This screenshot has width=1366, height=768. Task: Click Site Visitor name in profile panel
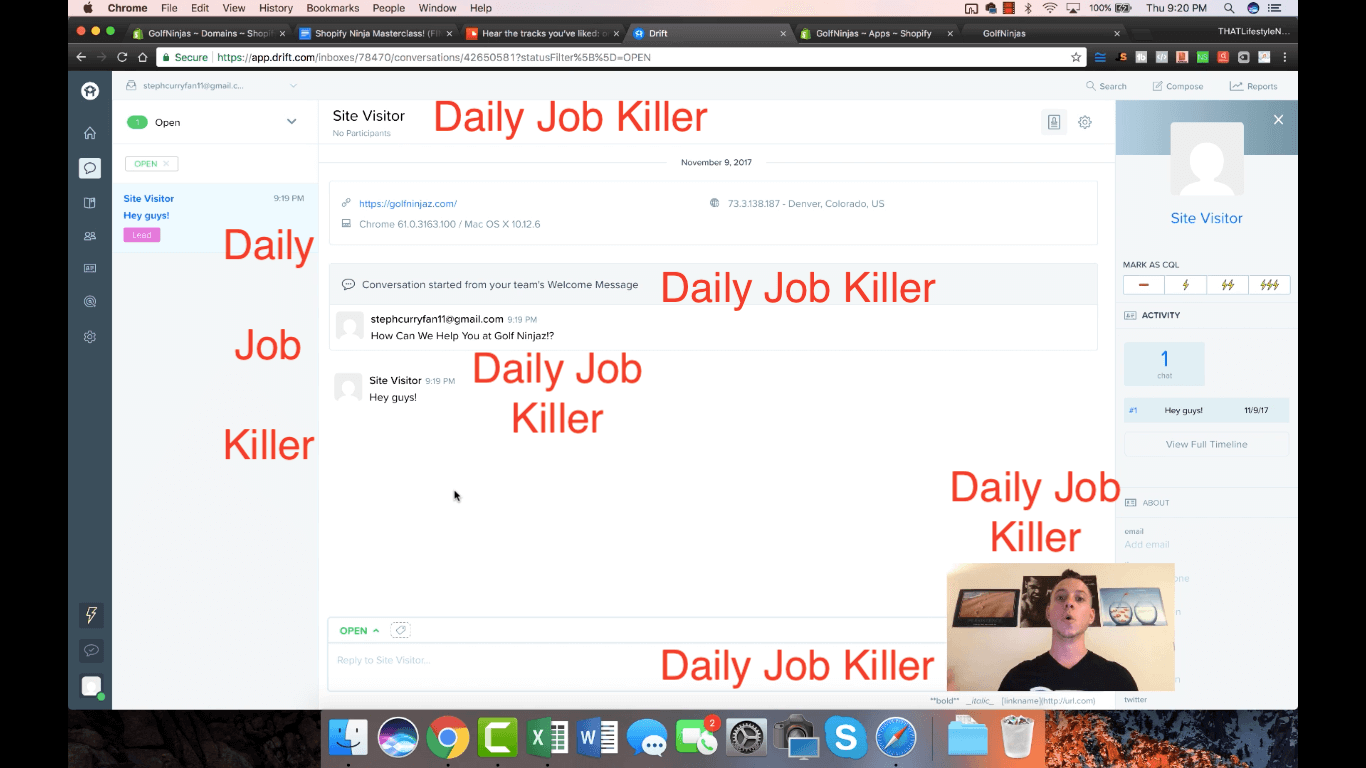click(x=1206, y=218)
